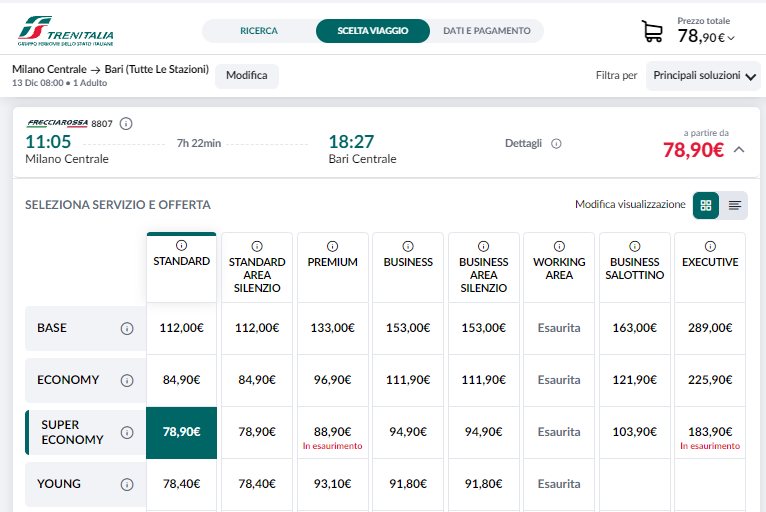Click Esaurita in the YOUNG row
The width and height of the screenshot is (766, 512).
559,484
